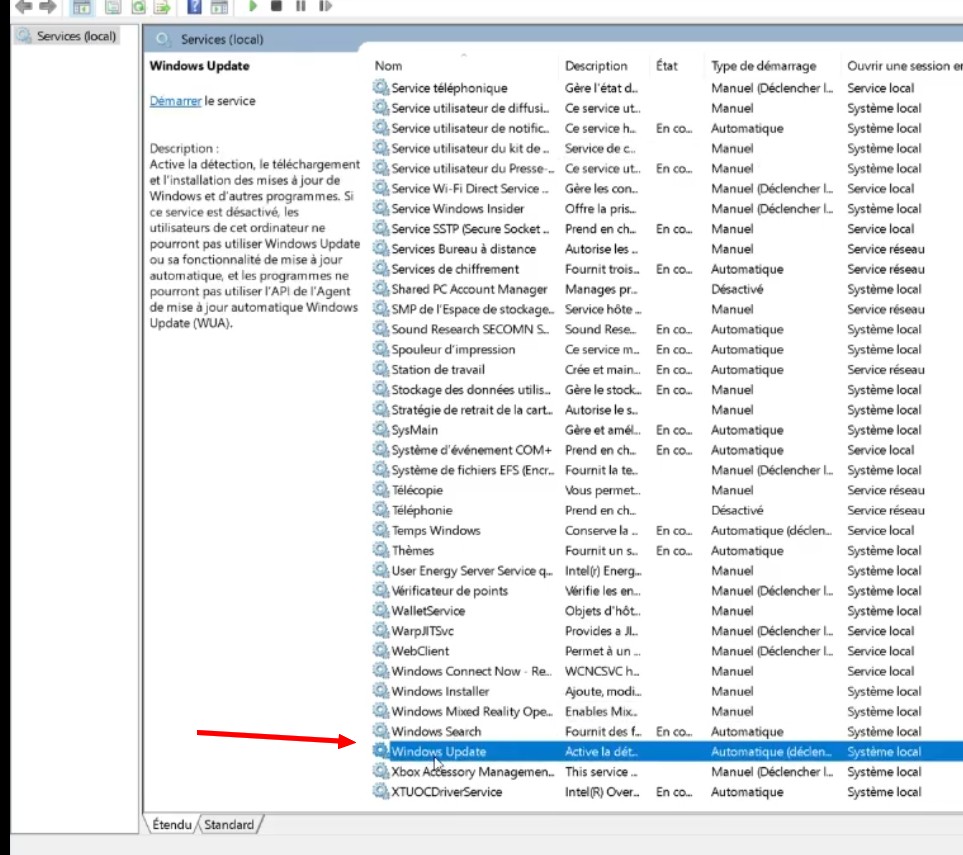The image size is (963, 855).
Task: Sort list by Nom column header
Action: pos(388,66)
